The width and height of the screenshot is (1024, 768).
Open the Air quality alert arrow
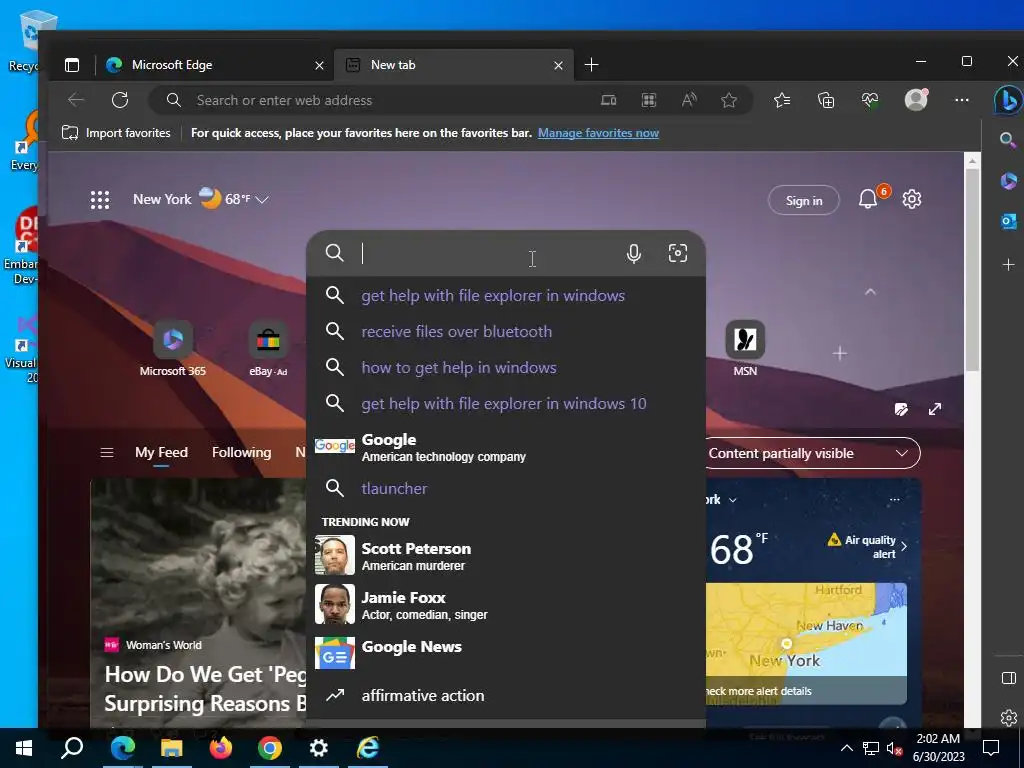[x=904, y=547]
